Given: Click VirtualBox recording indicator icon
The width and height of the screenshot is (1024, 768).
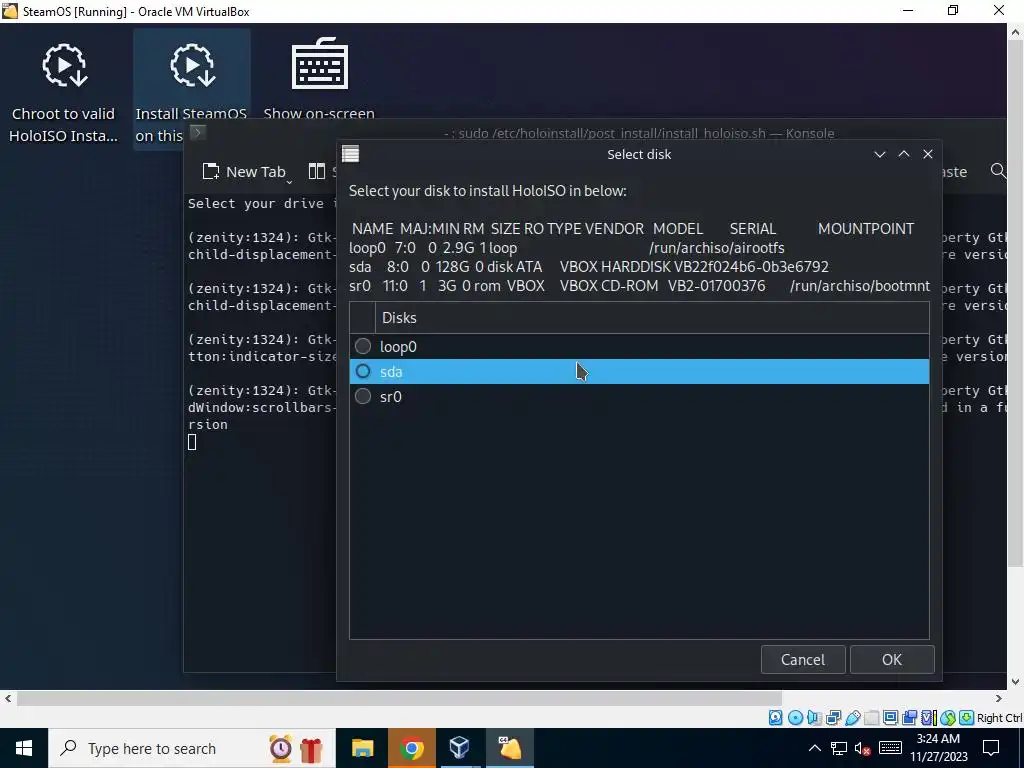Looking at the screenshot, I should point(909,718).
